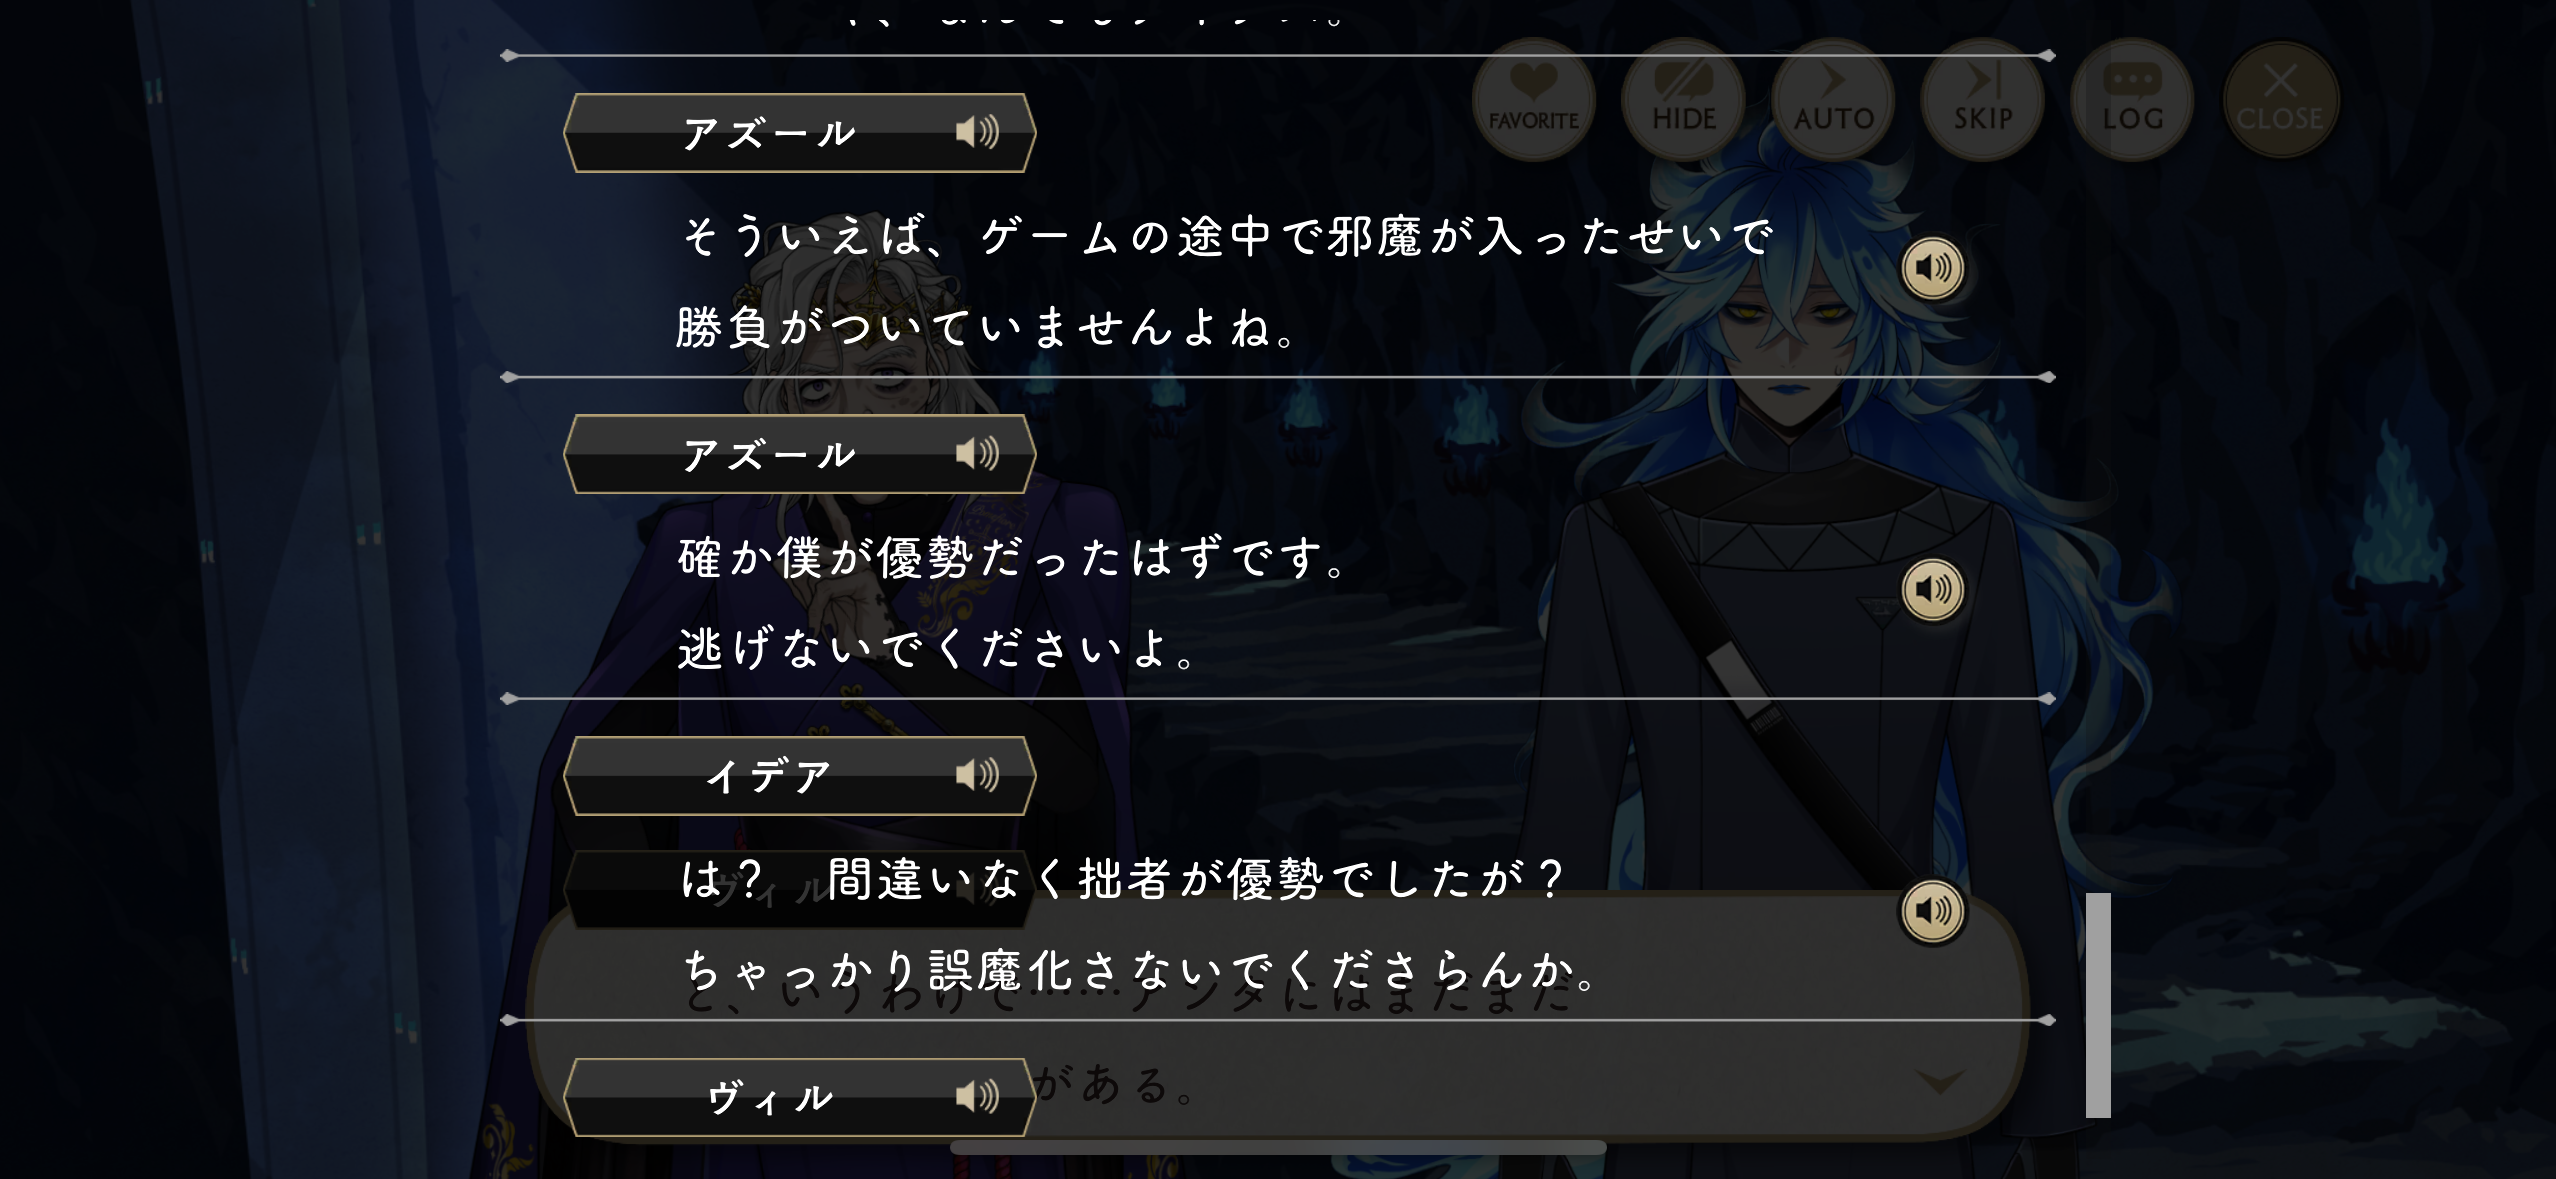Click the ちゃっかり誤魔化さないで log line
This screenshot has width=2556, height=1179.
click(1140, 970)
